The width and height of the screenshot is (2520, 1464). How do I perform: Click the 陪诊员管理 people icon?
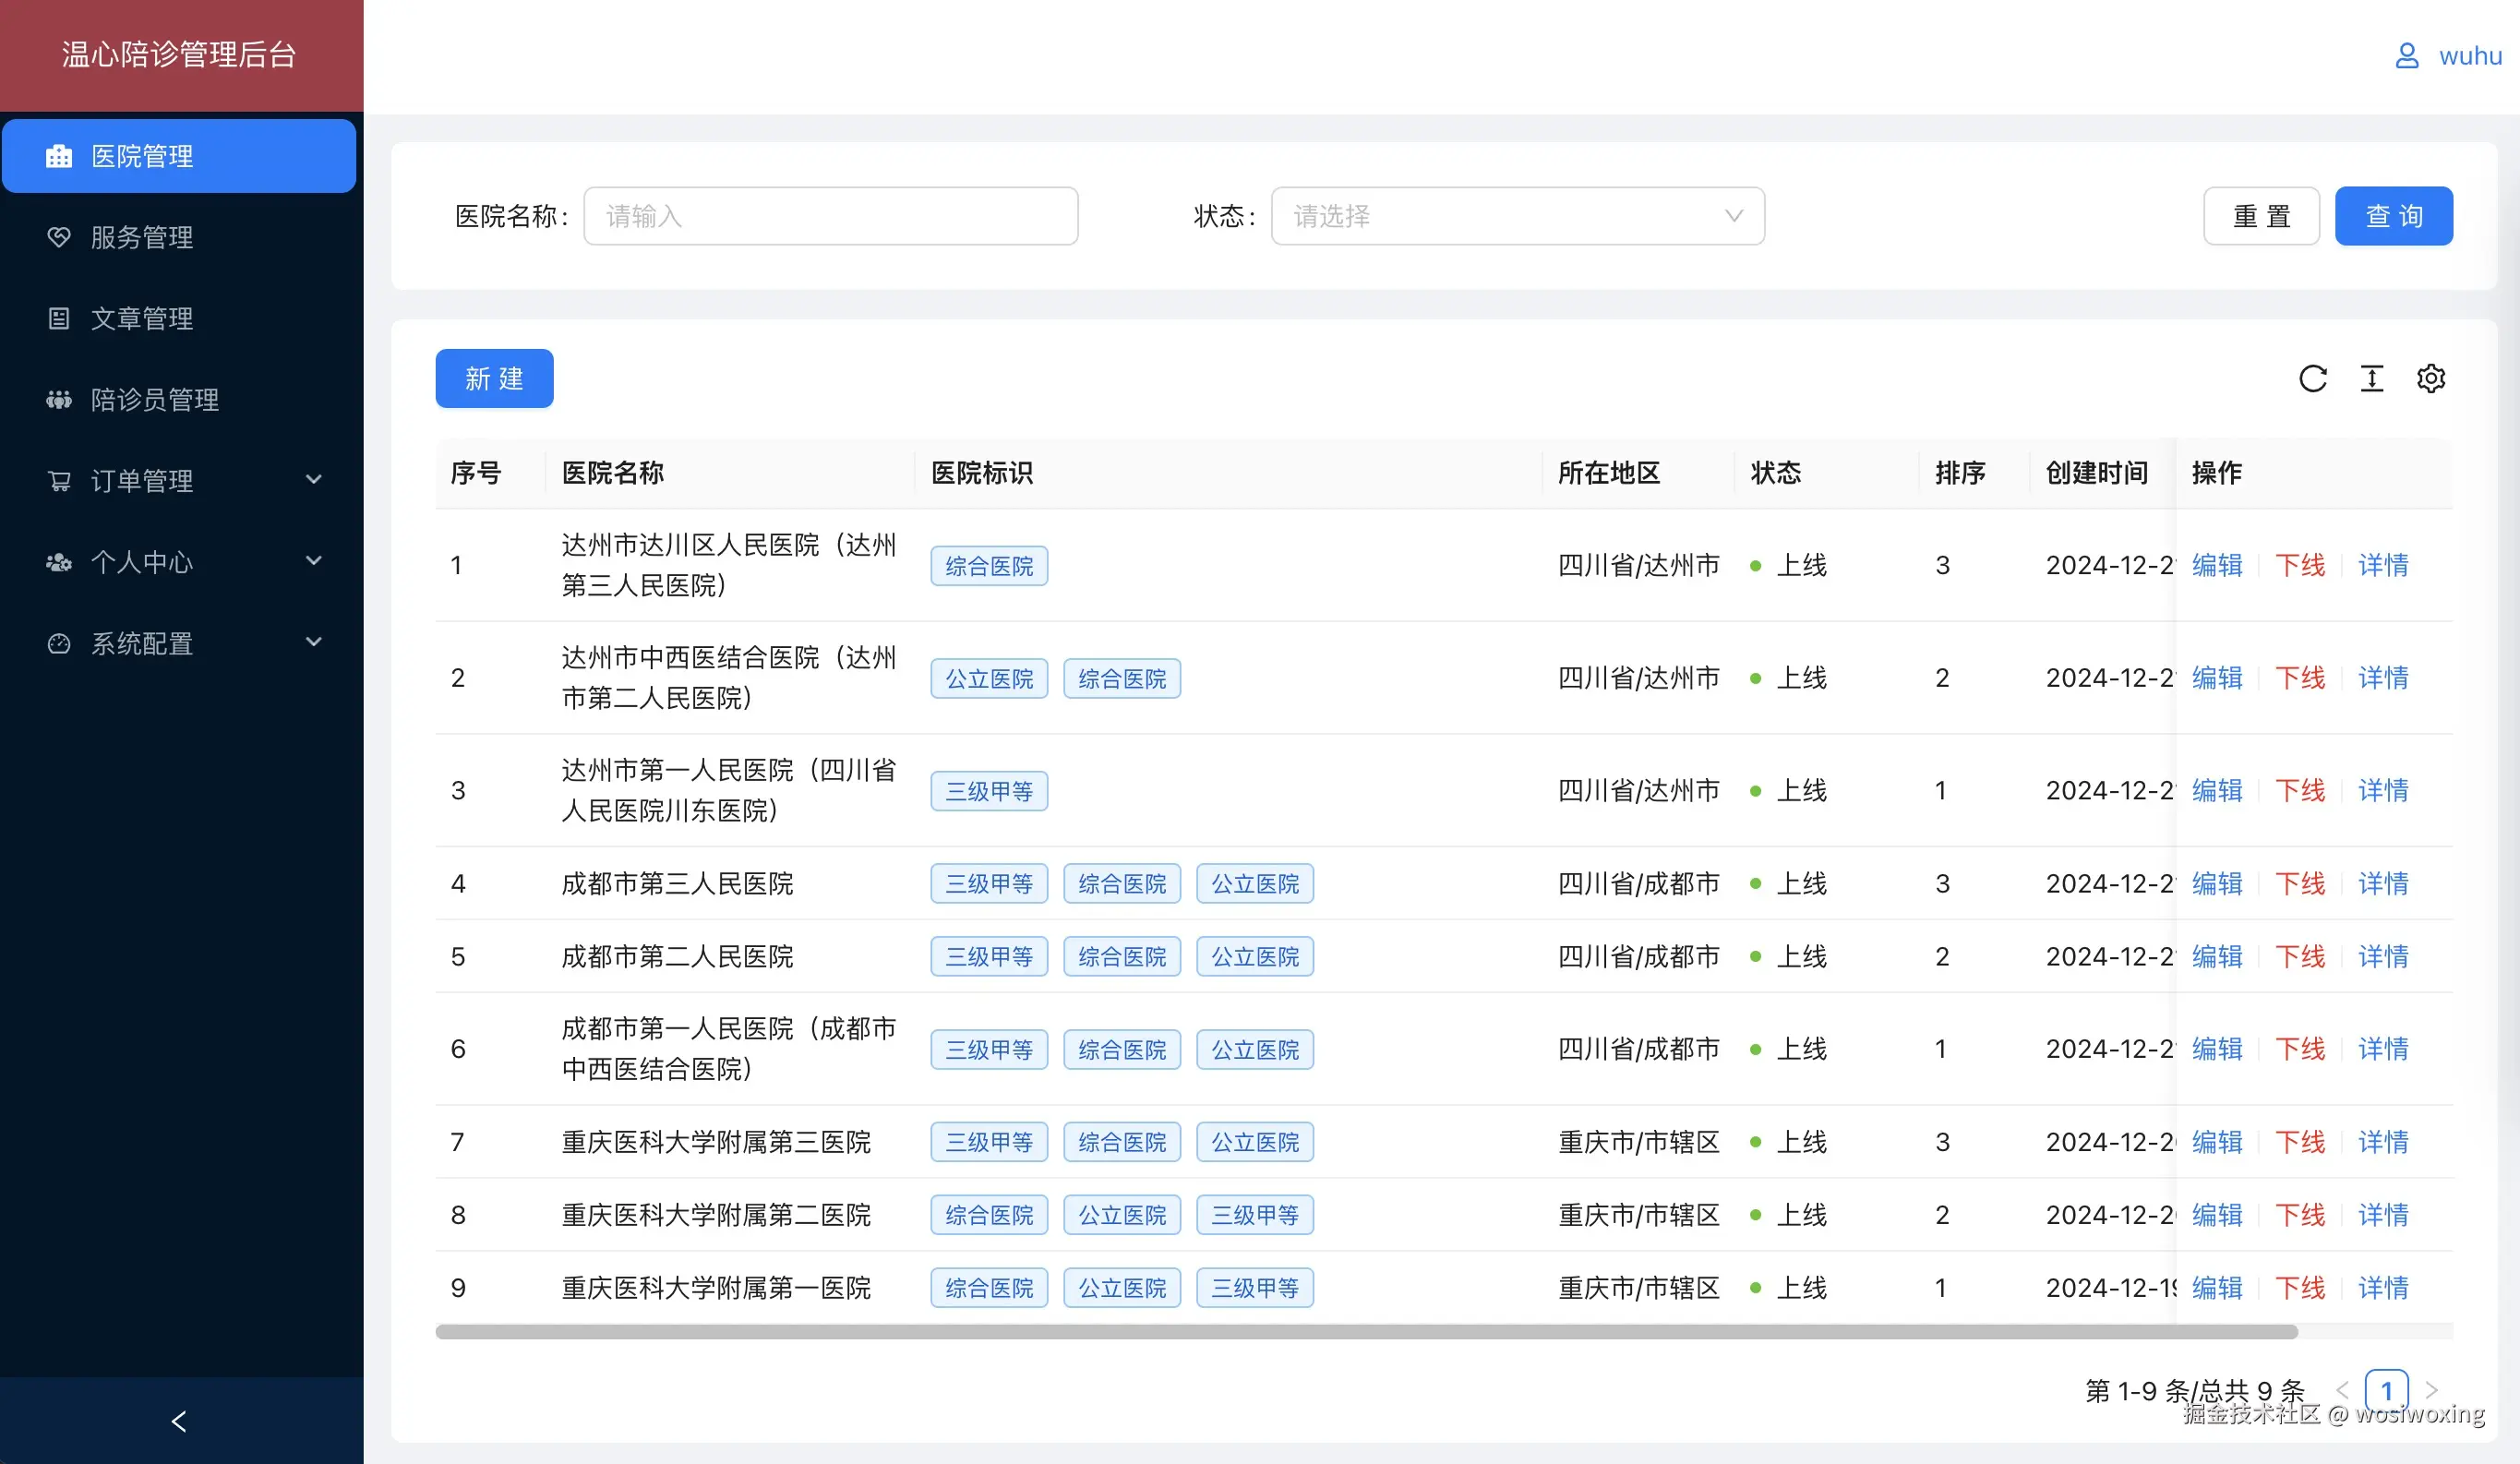(x=59, y=400)
